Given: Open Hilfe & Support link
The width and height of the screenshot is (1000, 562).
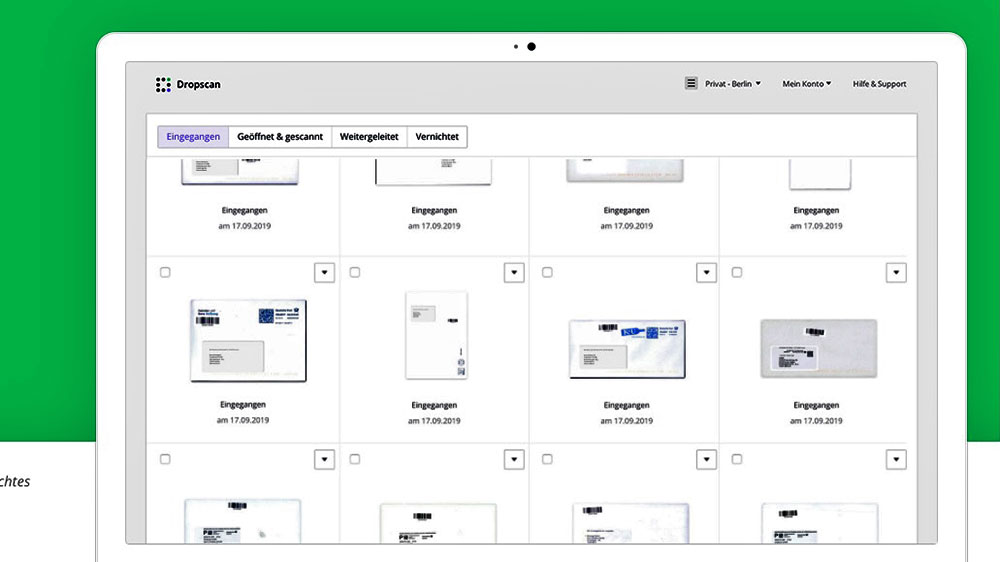Looking at the screenshot, I should (x=879, y=84).
